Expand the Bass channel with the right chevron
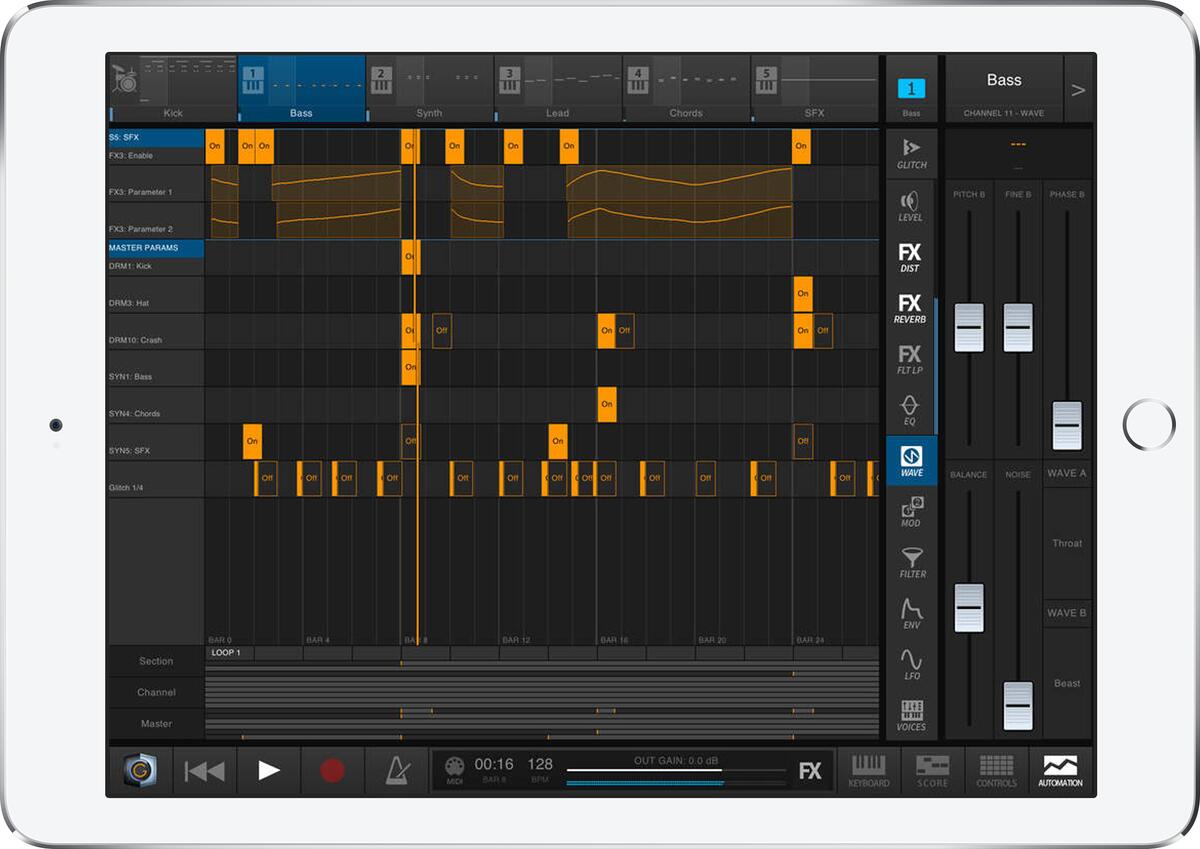The width and height of the screenshot is (1200, 849). (1079, 88)
